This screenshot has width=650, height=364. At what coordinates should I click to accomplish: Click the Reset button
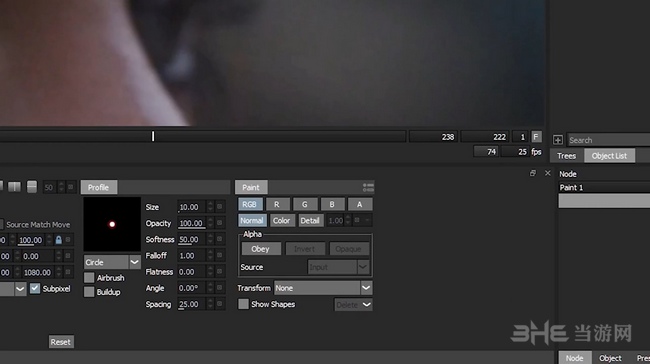coord(61,342)
